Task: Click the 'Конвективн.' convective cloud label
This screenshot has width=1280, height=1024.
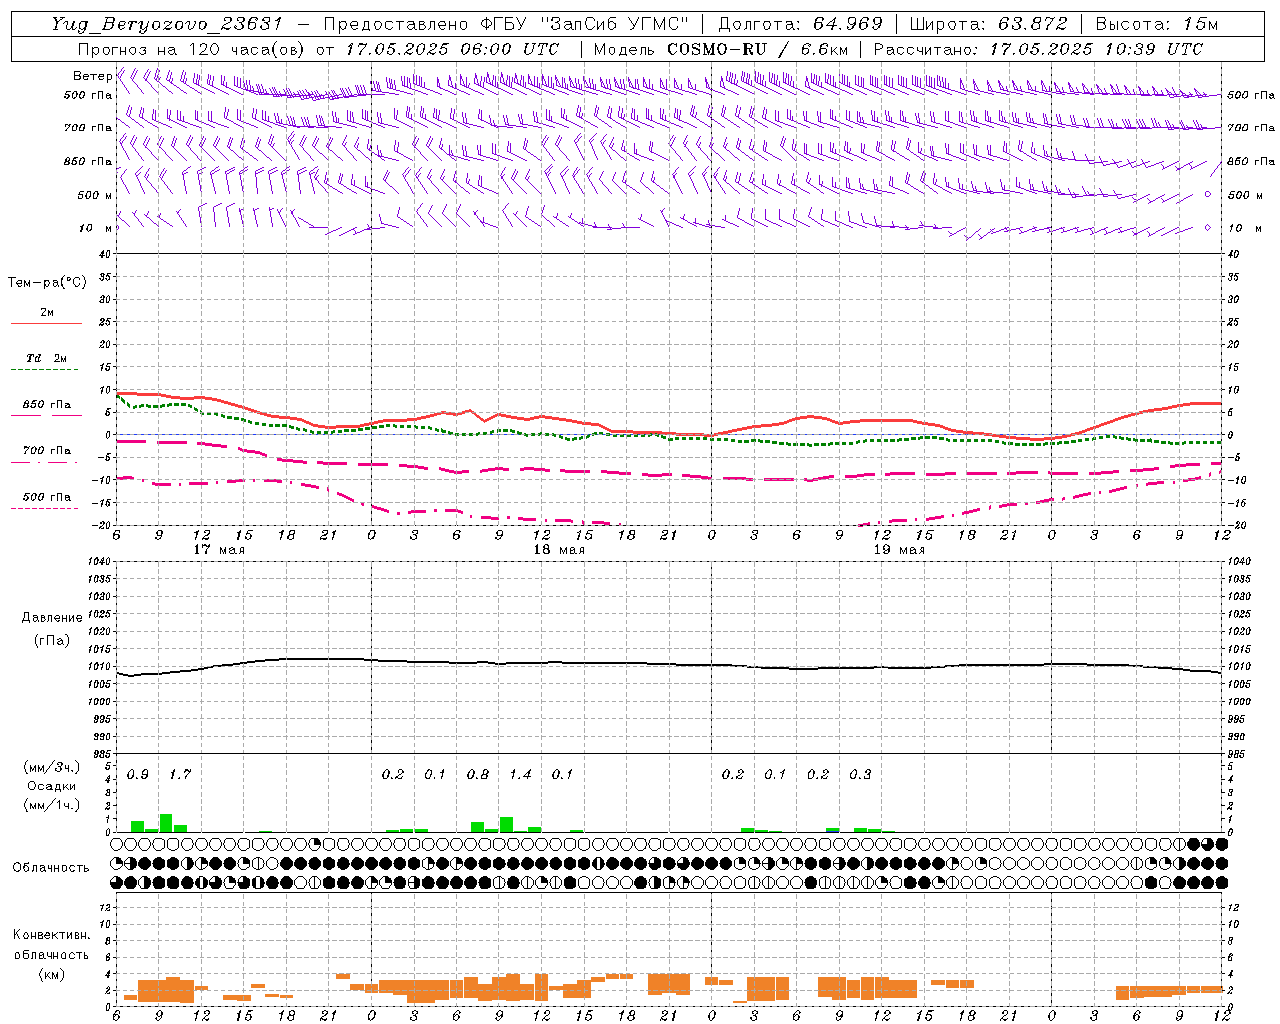Action: click(x=51, y=935)
